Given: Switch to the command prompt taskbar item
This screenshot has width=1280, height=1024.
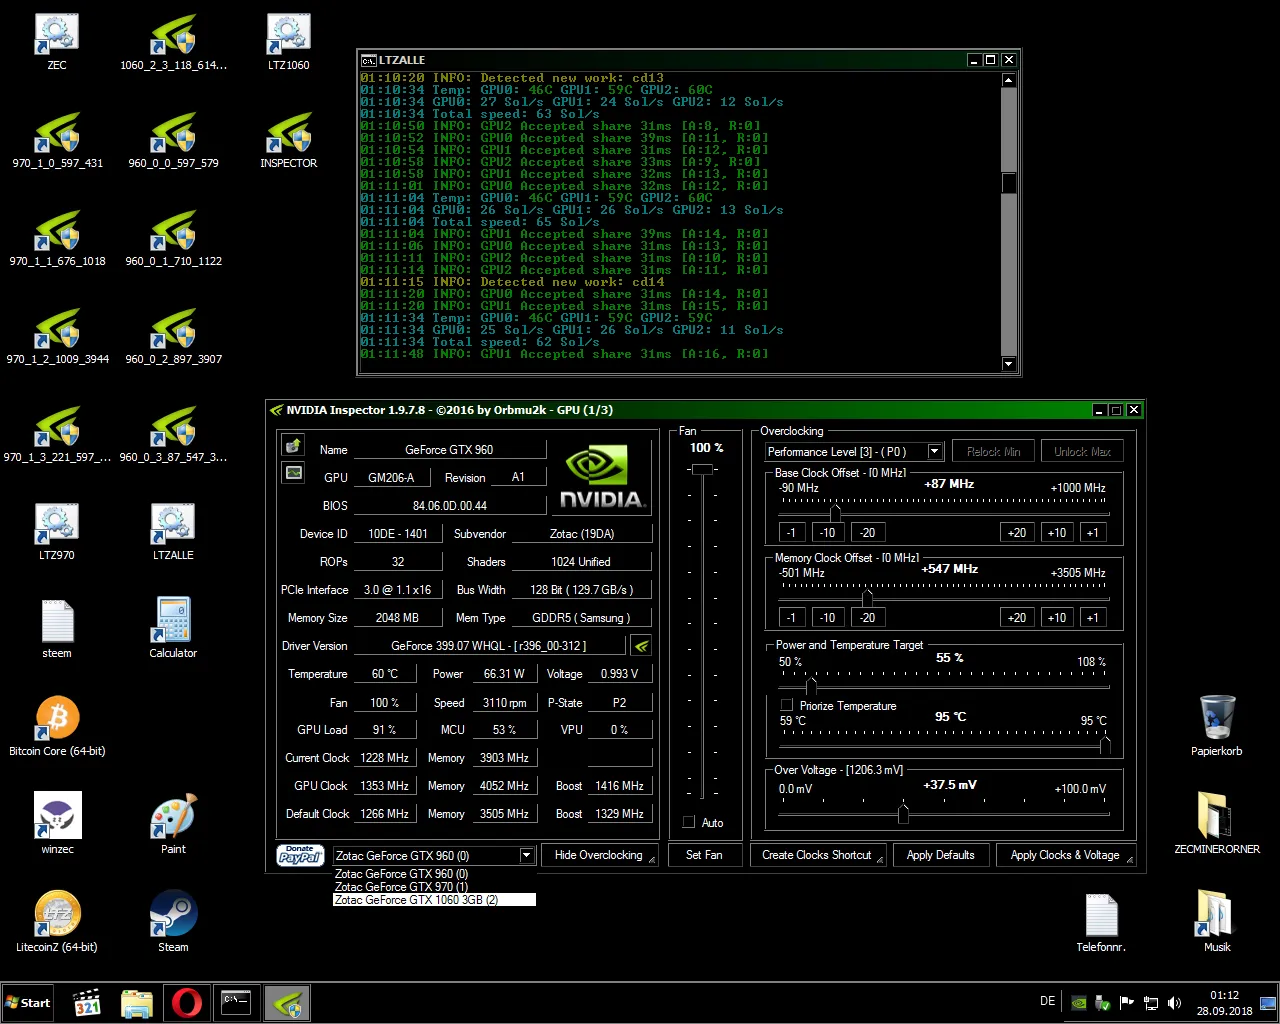Looking at the screenshot, I should pyautogui.click(x=236, y=1003).
